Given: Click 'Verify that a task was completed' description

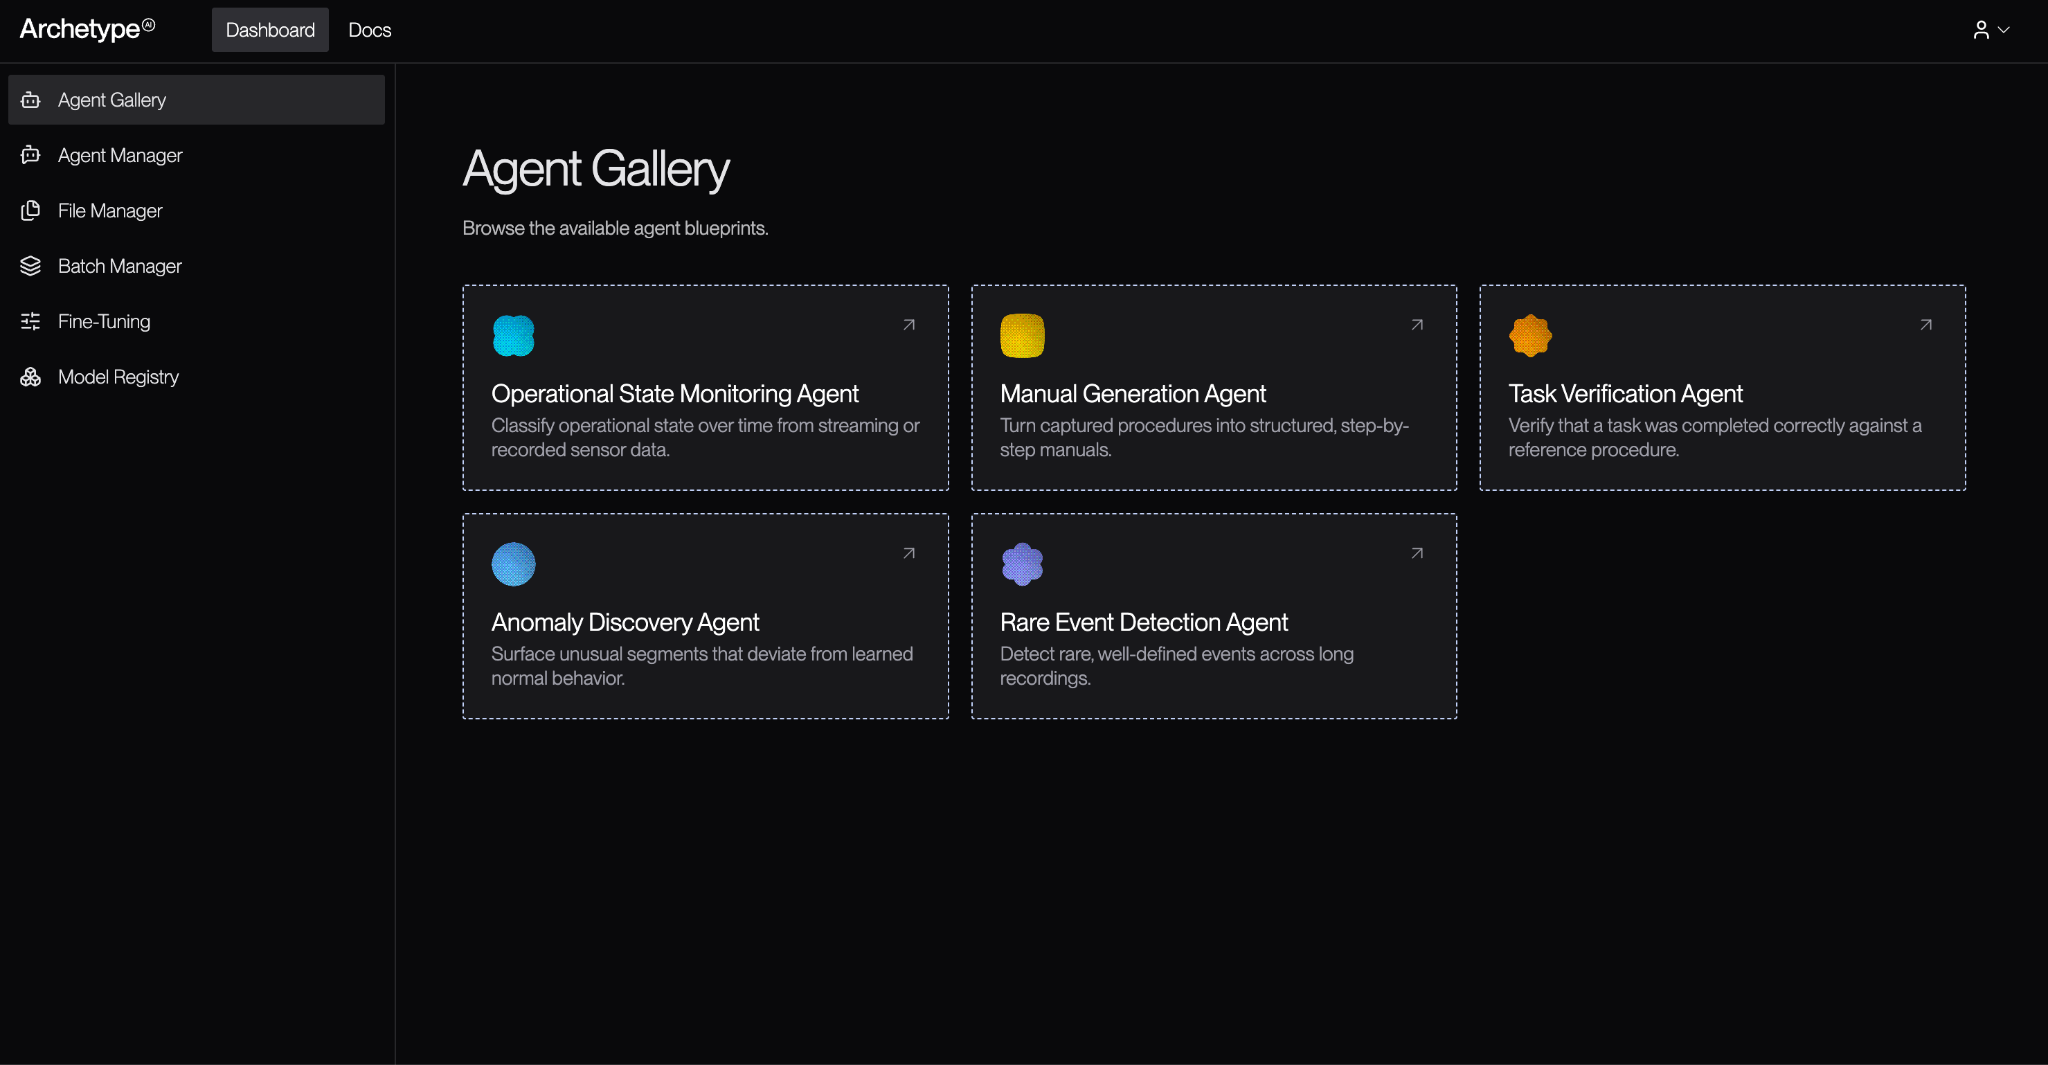Looking at the screenshot, I should tap(1715, 438).
